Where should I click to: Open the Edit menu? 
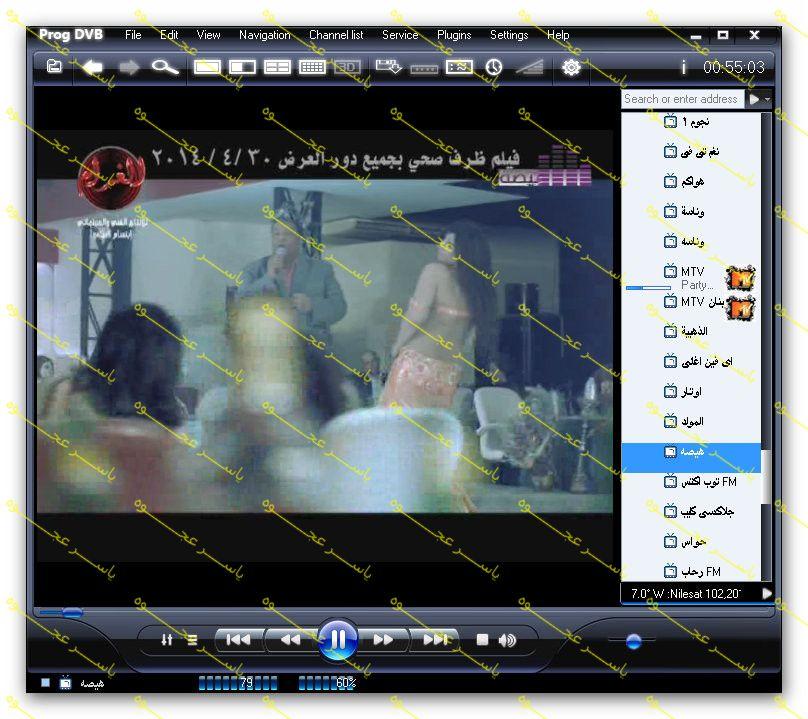[x=169, y=35]
